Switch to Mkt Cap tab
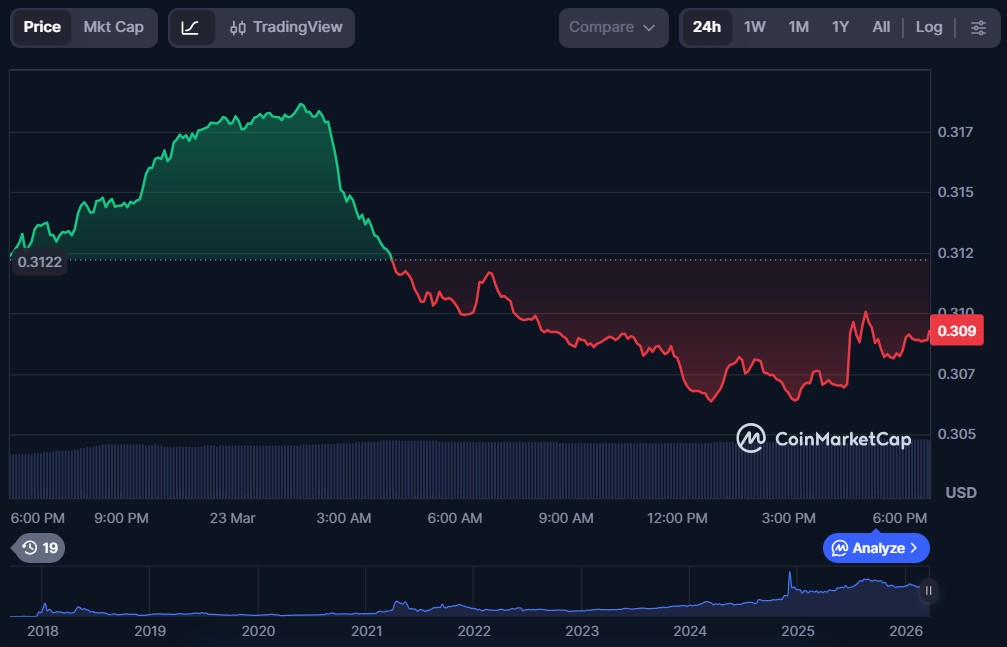Image resolution: width=1007 pixels, height=647 pixels. (x=113, y=27)
